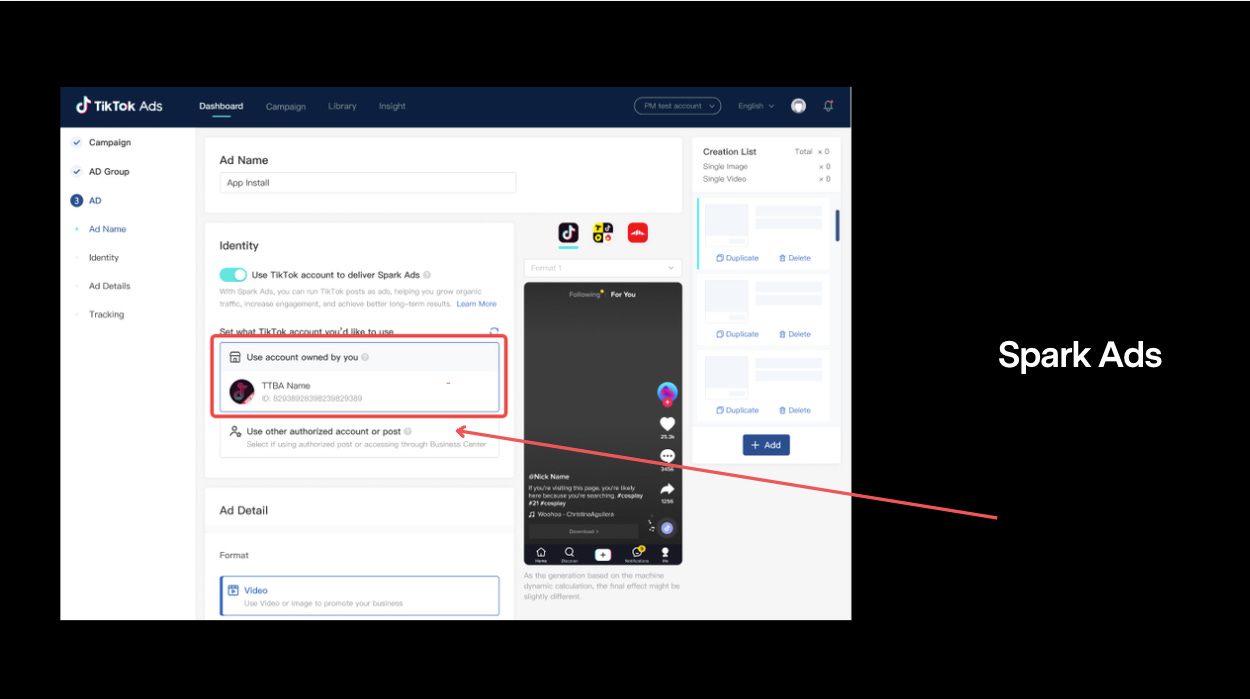
Task: Delete the first creation card
Action: [x=795, y=258]
